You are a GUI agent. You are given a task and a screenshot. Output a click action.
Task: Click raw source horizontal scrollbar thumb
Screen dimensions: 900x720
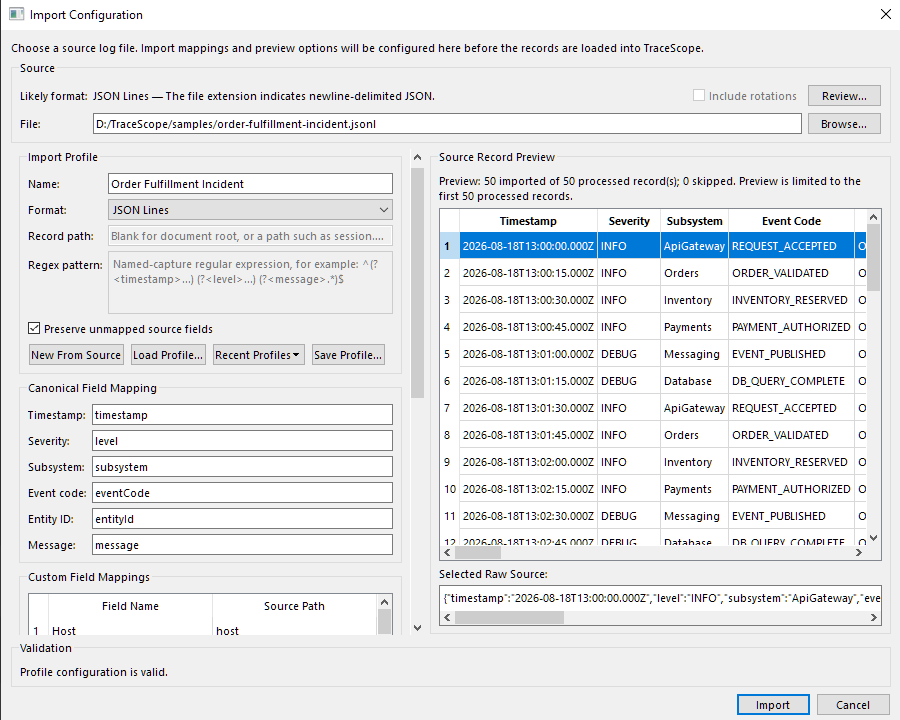(509, 617)
